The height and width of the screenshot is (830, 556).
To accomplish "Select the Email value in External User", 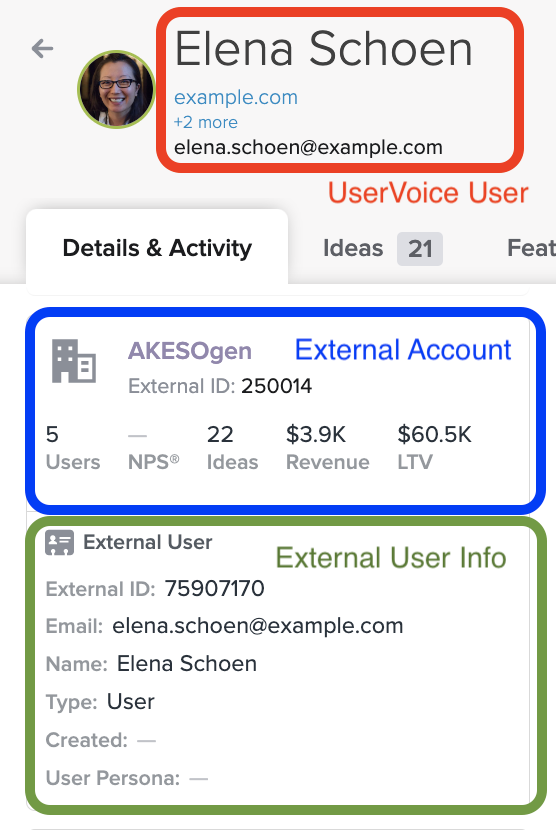I will click(x=257, y=626).
